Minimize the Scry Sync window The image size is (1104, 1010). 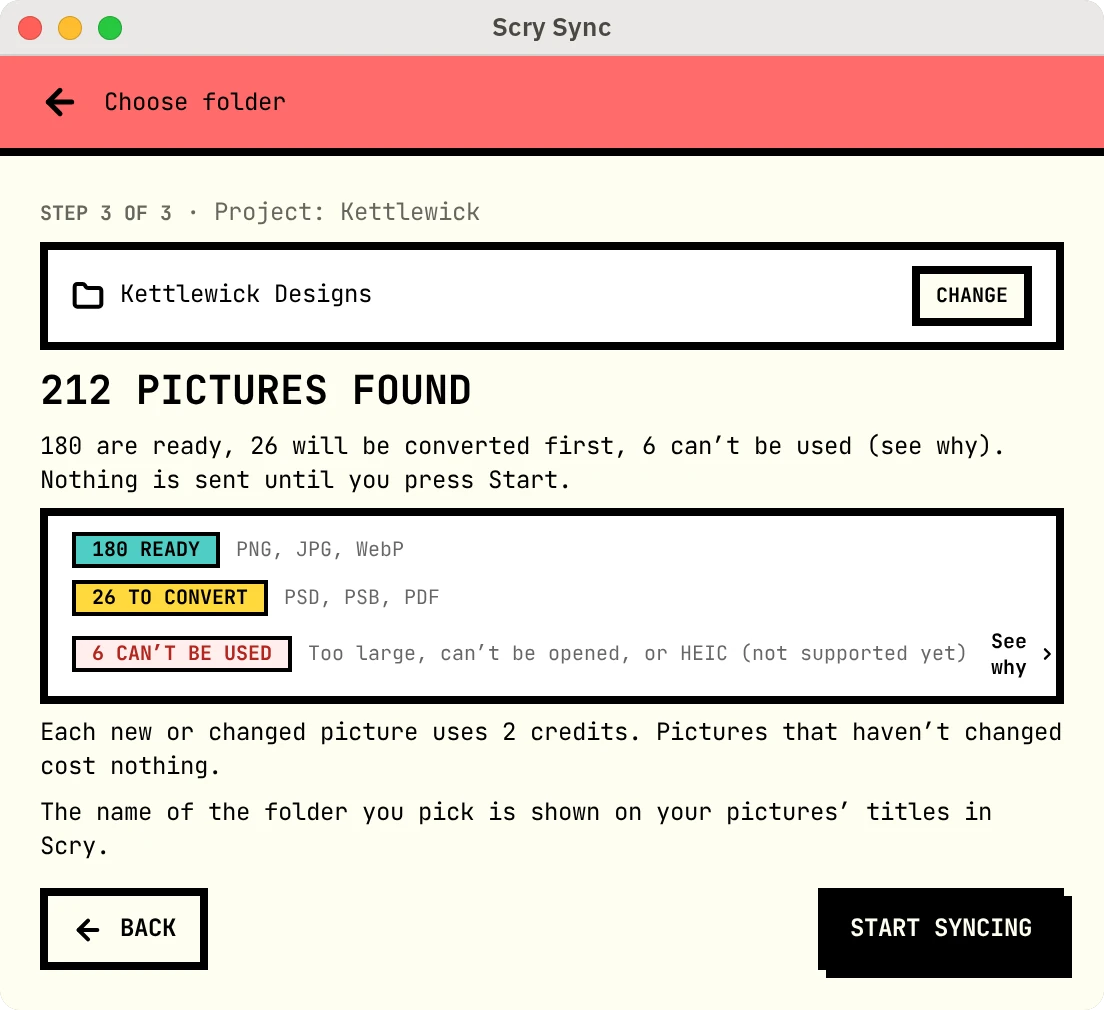coord(70,28)
